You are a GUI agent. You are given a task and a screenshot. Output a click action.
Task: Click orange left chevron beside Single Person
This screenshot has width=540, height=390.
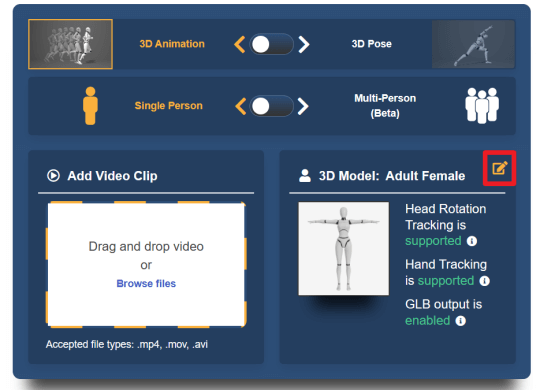(240, 106)
